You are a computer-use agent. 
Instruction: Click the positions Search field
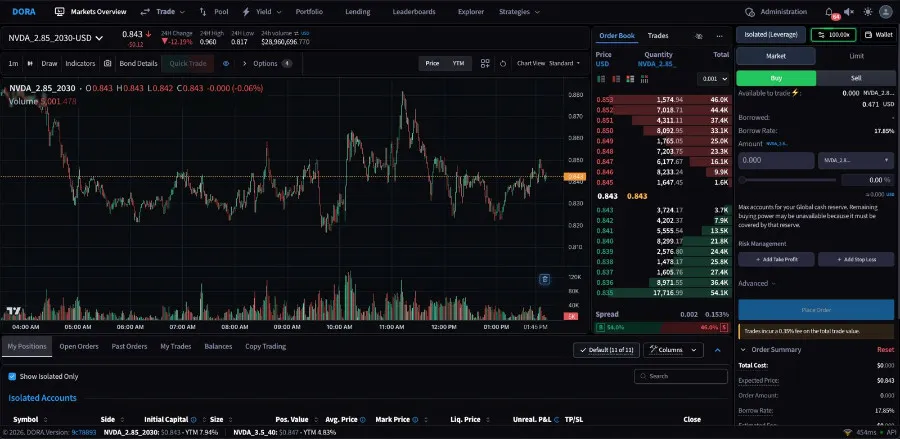[681, 376]
